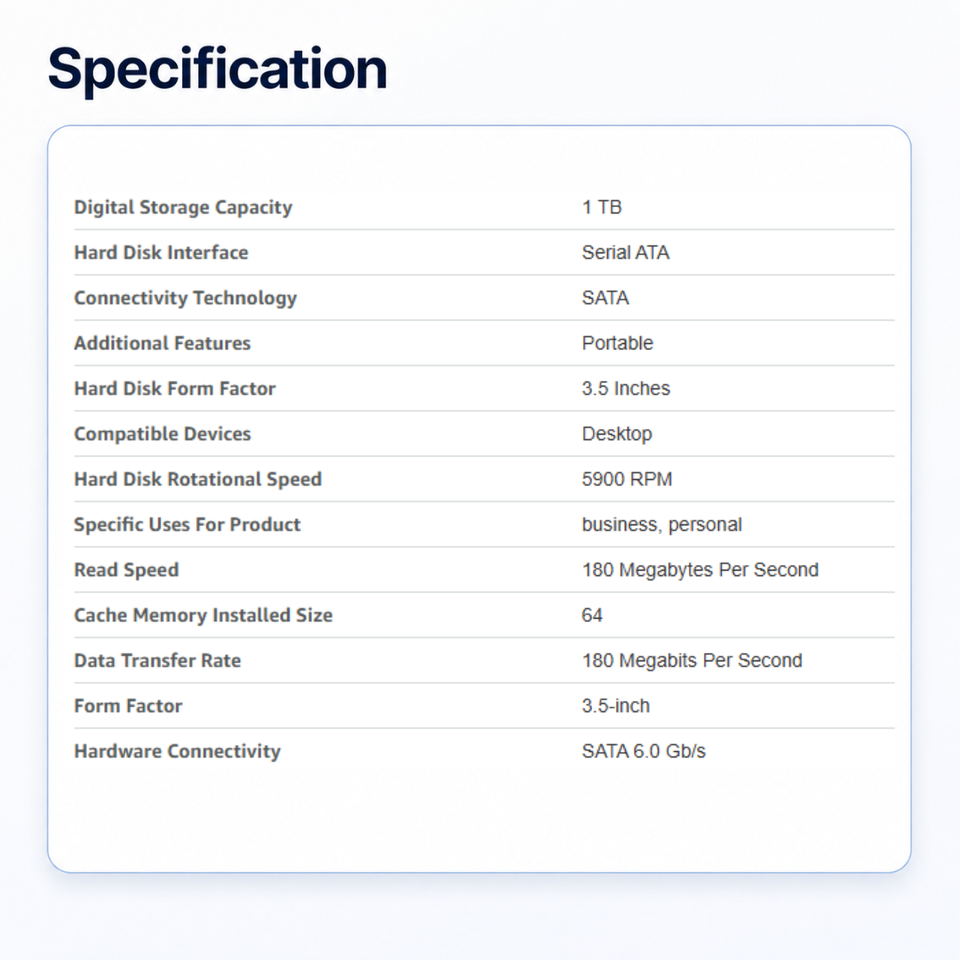
Task: Click the SATA 6.0 Gb/s value
Action: (x=643, y=751)
